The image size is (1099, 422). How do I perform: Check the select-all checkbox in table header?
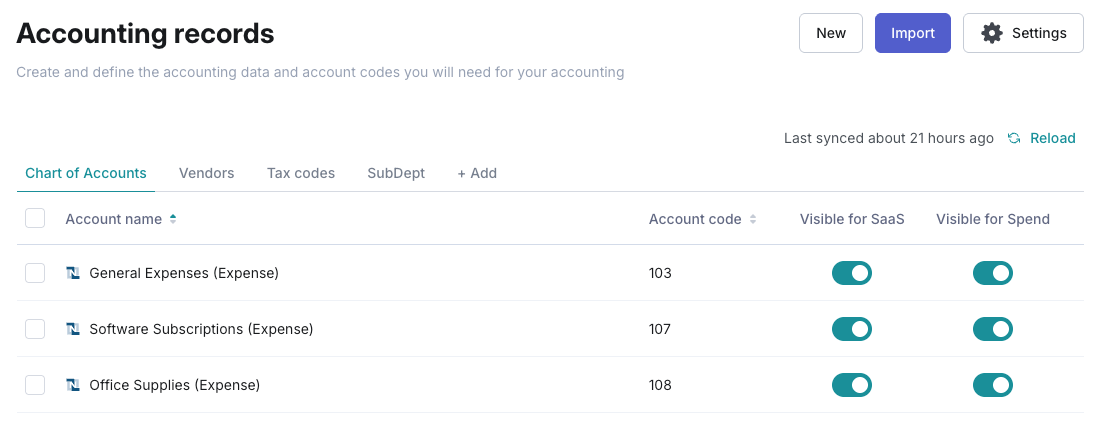click(x=35, y=218)
